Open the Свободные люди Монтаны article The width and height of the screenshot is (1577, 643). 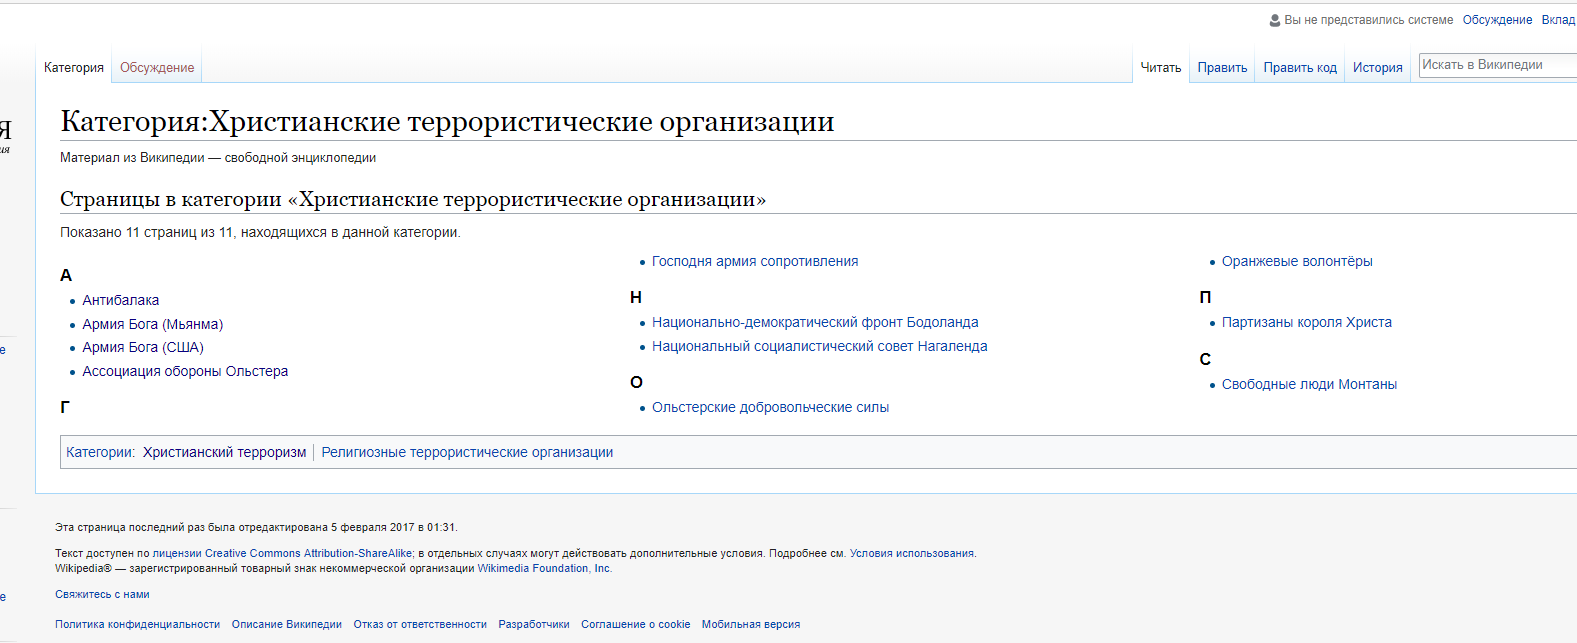(1309, 384)
